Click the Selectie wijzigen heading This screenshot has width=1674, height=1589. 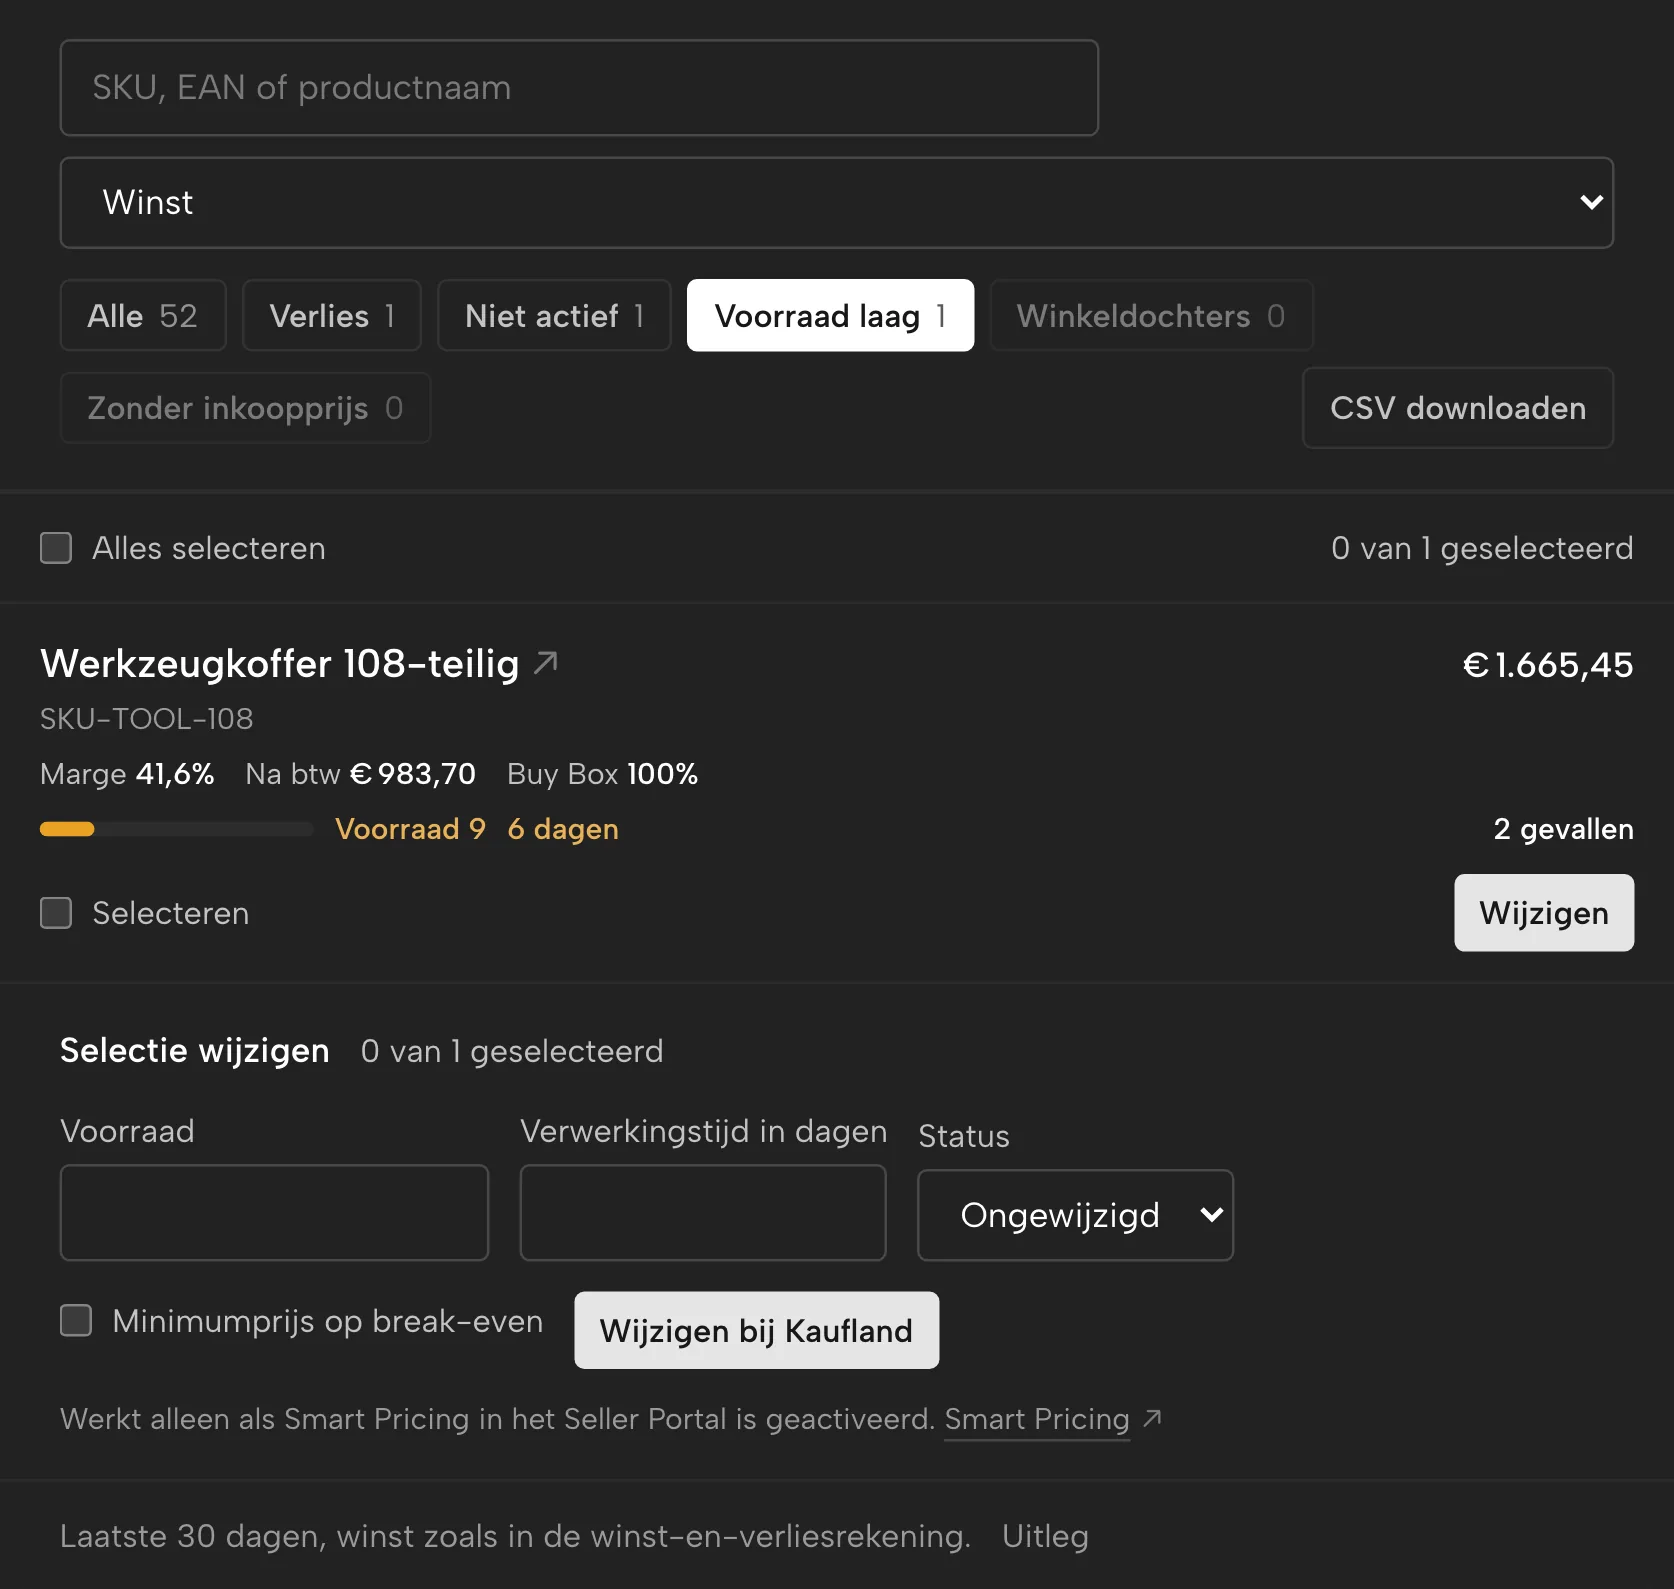[195, 1051]
